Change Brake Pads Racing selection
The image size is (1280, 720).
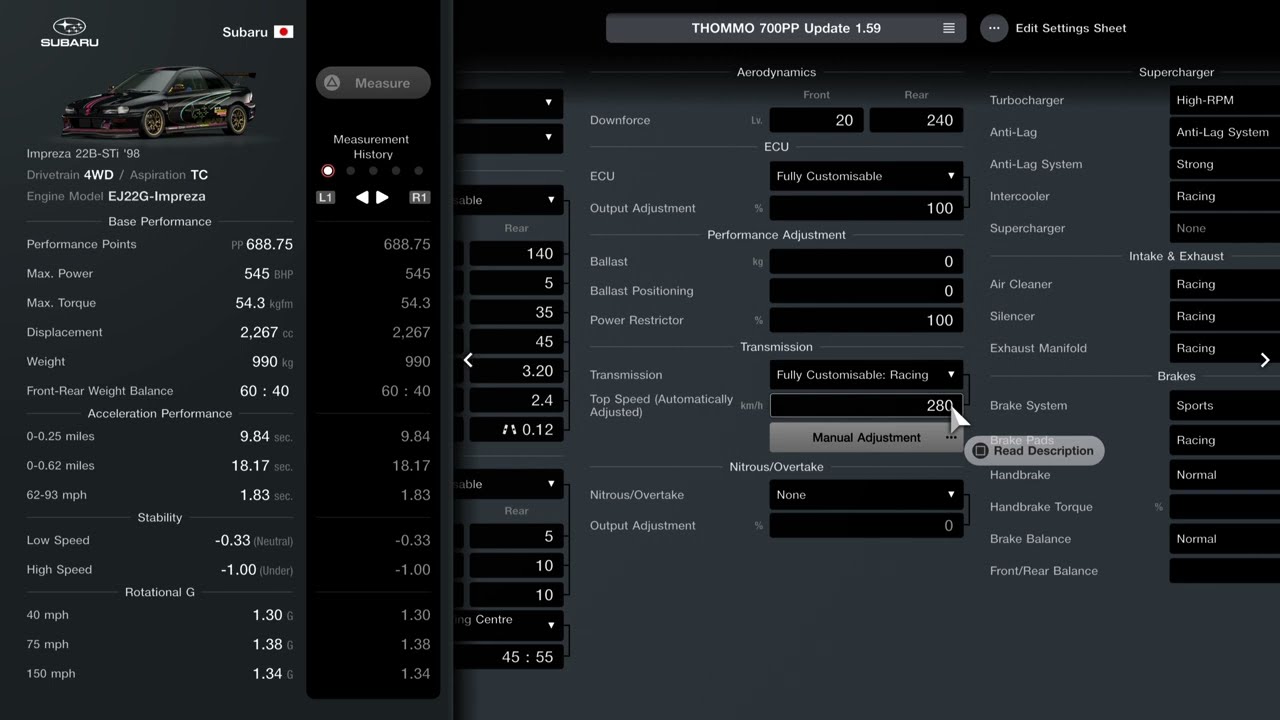tap(1225, 440)
